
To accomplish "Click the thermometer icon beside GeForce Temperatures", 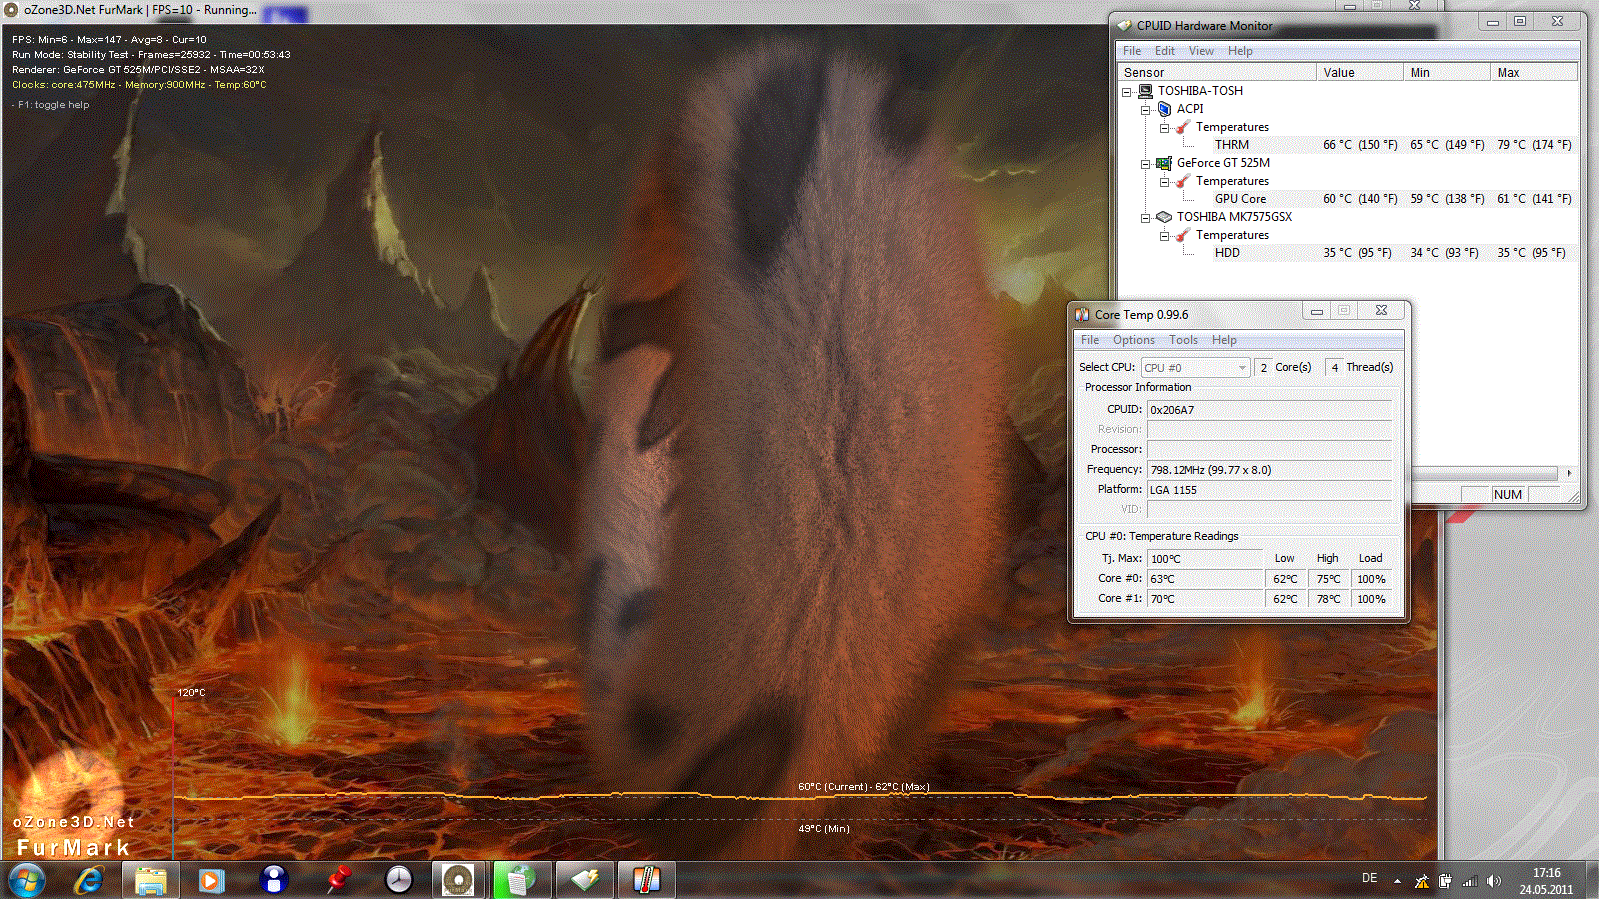I will pyautogui.click(x=1183, y=181).
